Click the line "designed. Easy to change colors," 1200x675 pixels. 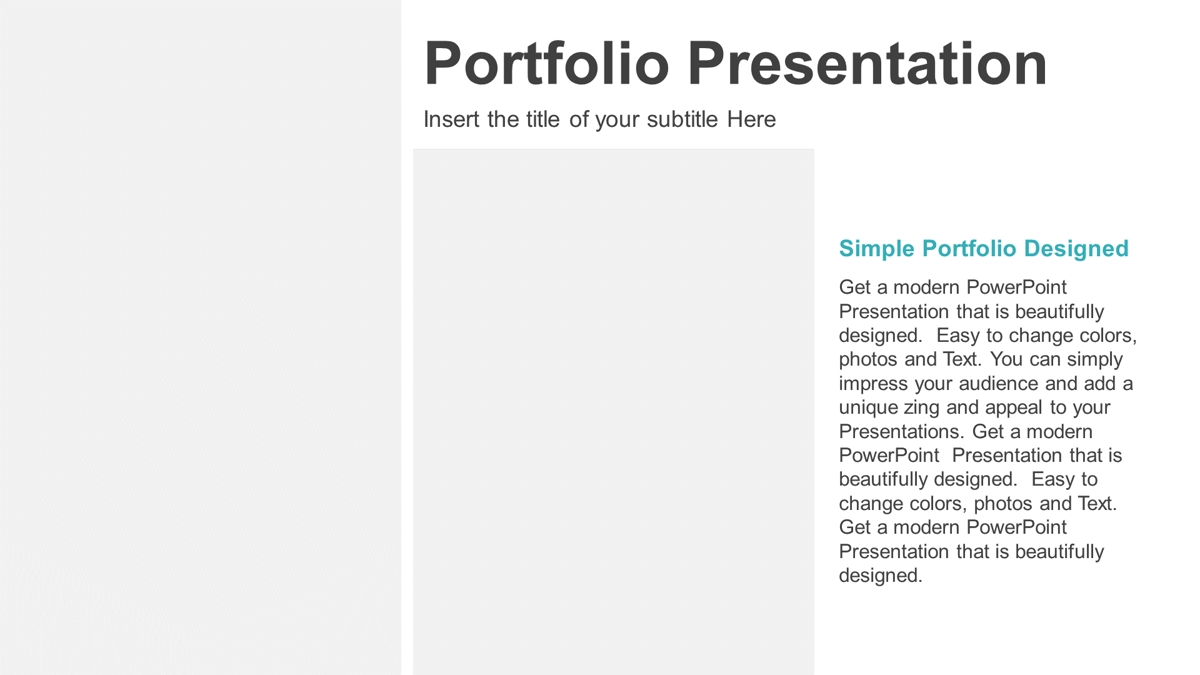[988, 335]
